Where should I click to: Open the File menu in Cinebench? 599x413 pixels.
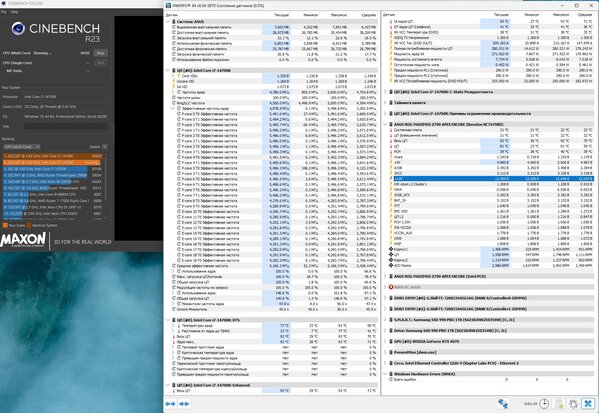pos(3,12)
